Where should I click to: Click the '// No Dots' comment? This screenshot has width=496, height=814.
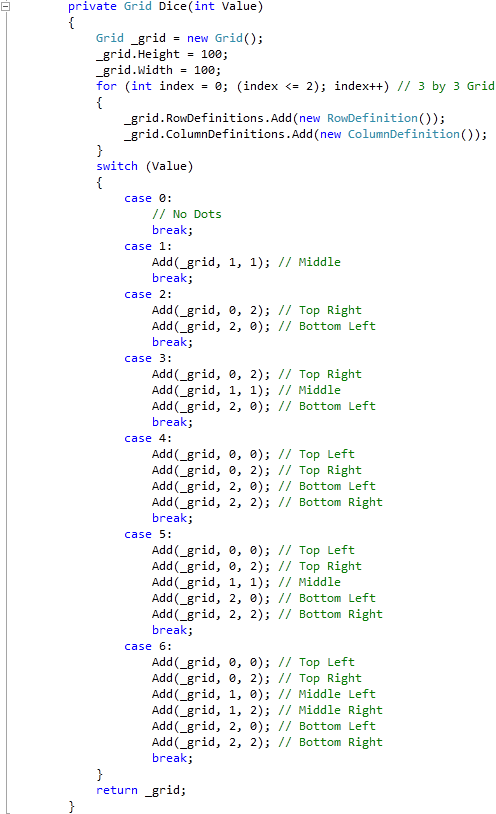click(186, 214)
